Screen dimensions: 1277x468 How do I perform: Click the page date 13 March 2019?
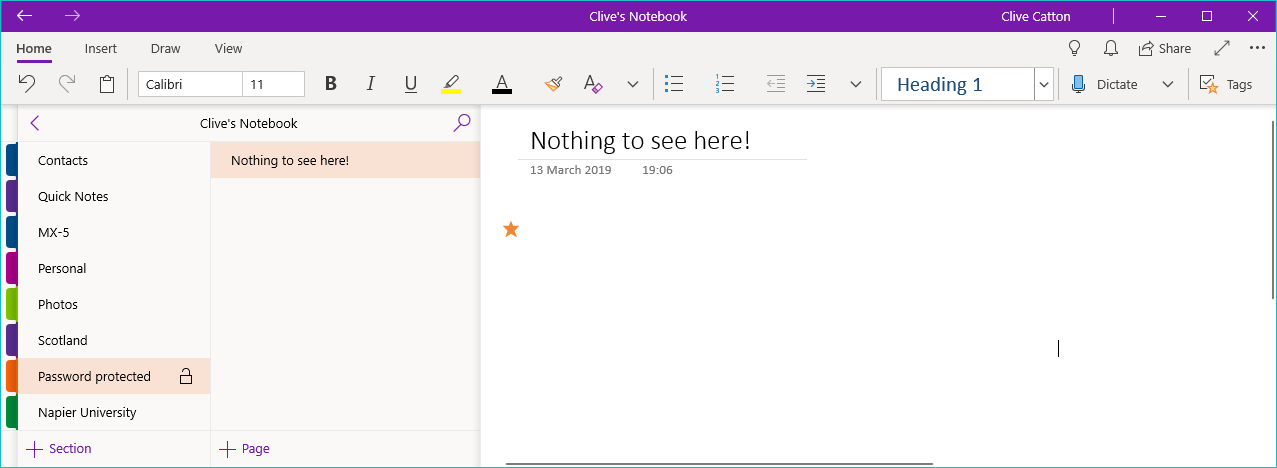pyautogui.click(x=570, y=170)
